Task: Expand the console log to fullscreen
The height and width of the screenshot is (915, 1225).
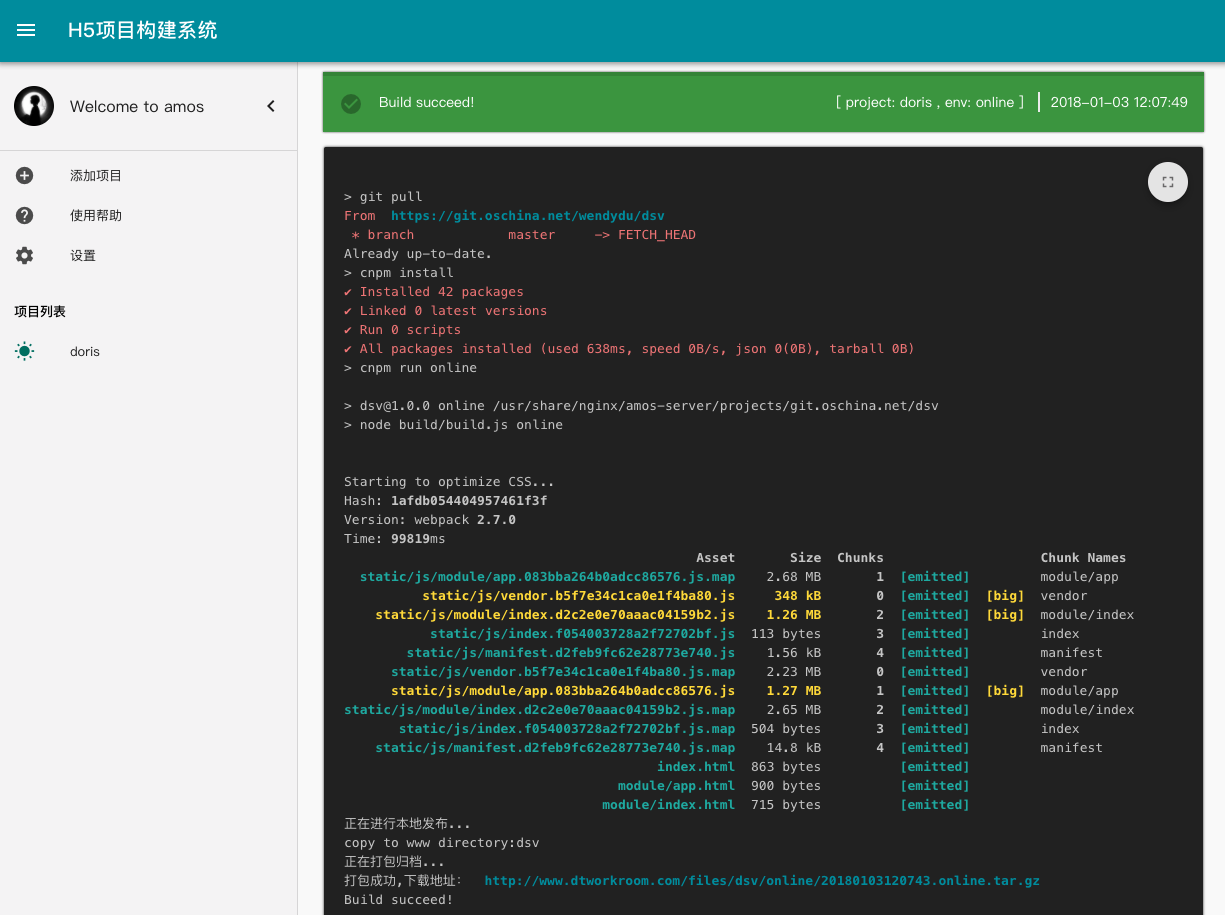Action: point(1167,182)
